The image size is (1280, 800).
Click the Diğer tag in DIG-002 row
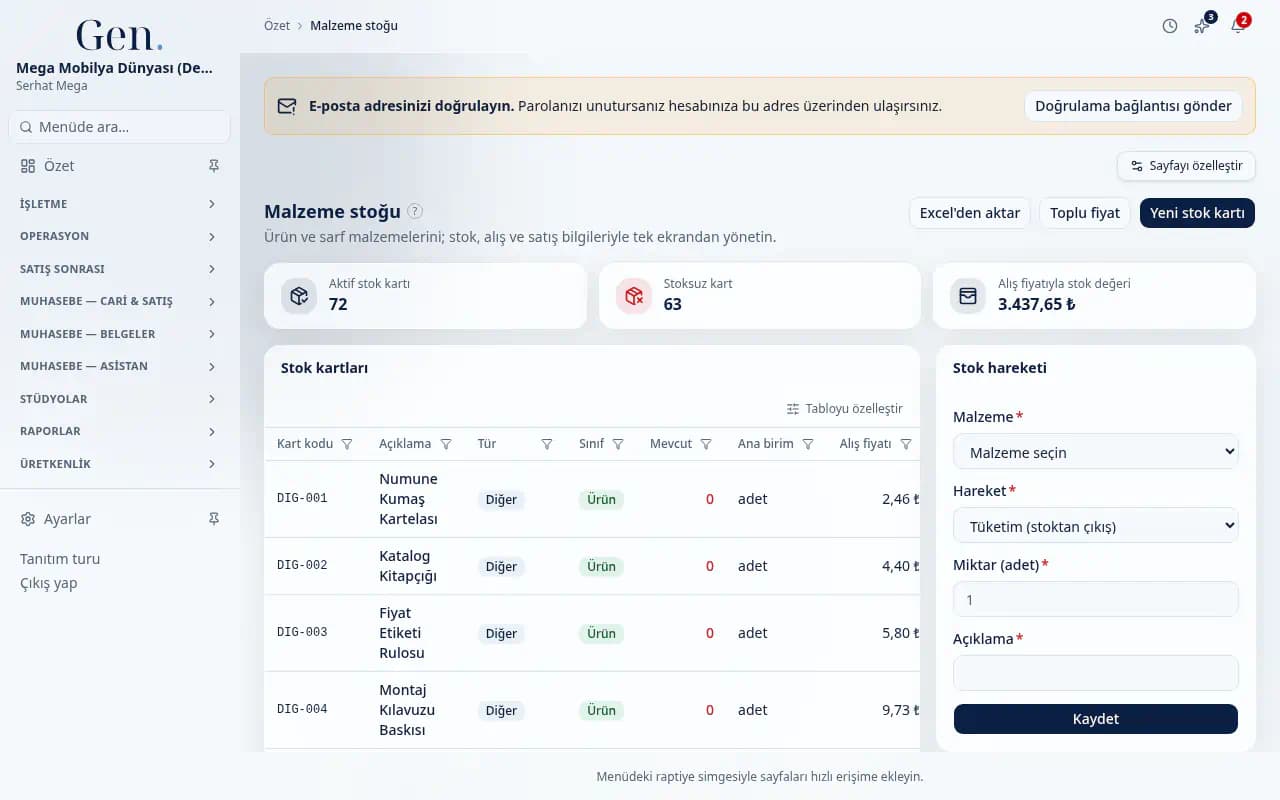[x=501, y=566]
